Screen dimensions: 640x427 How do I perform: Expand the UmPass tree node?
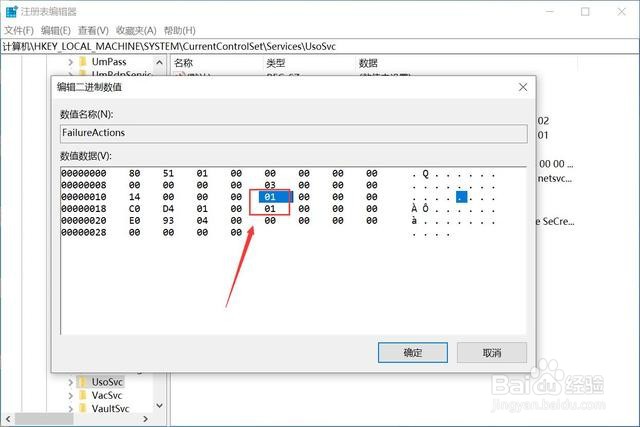point(71,62)
